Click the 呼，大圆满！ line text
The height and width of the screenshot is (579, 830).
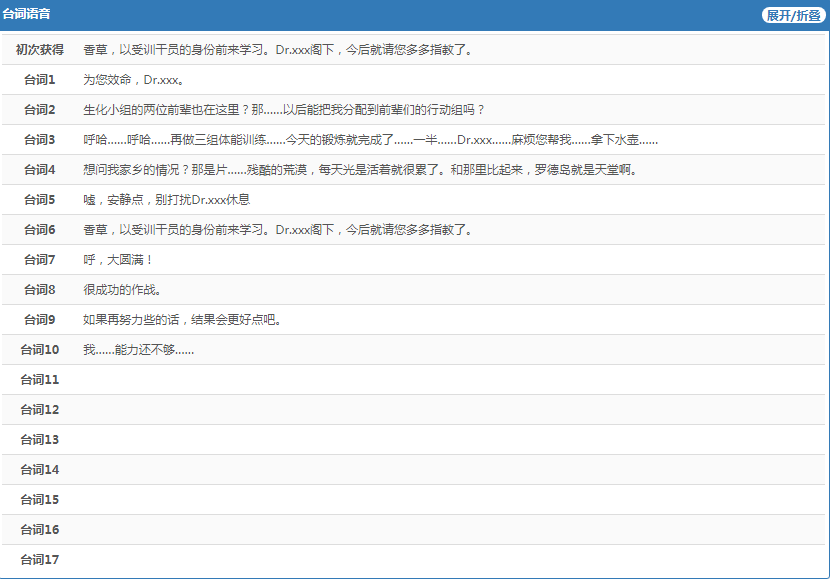click(x=118, y=260)
